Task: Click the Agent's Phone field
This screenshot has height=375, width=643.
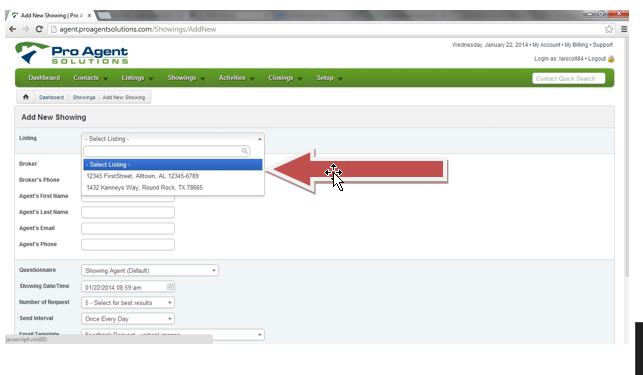Action: (x=128, y=244)
